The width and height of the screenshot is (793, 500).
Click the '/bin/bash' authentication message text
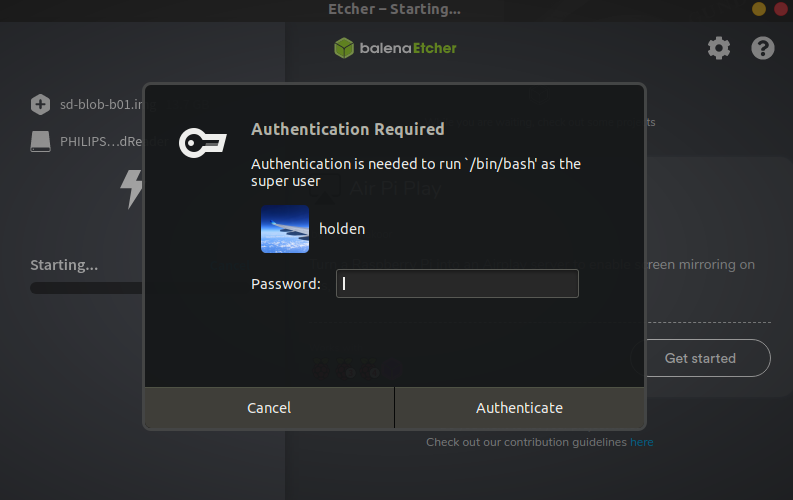click(x=416, y=172)
